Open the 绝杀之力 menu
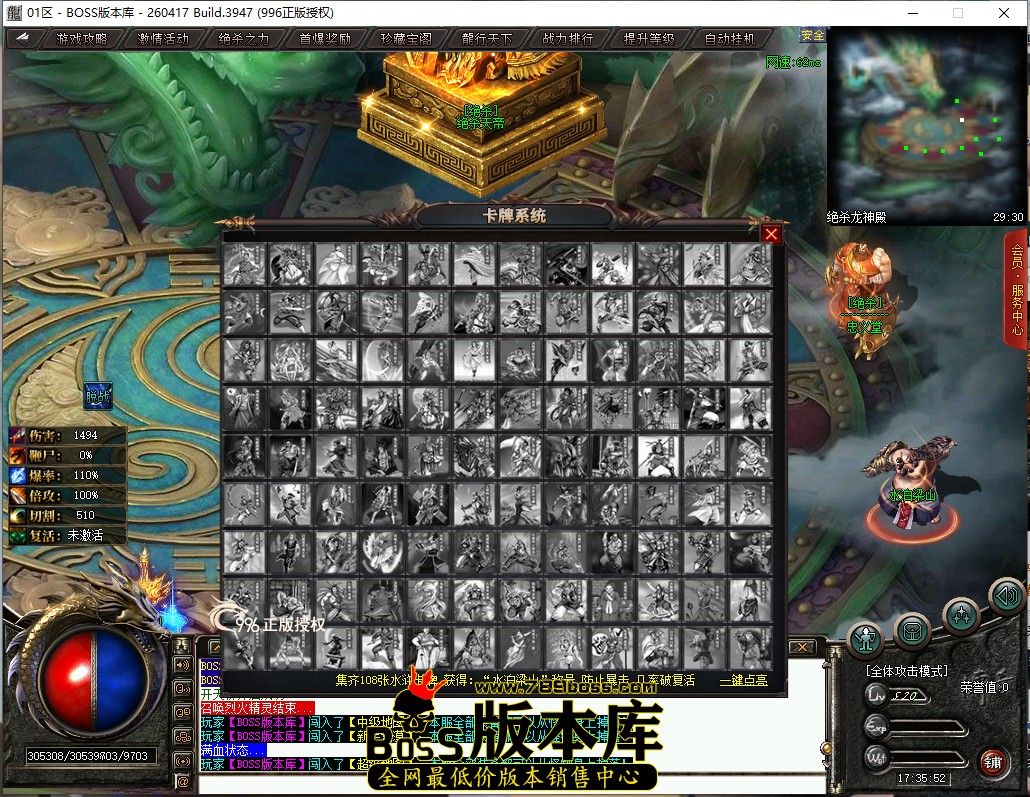This screenshot has height=797, width=1030. [x=243, y=39]
